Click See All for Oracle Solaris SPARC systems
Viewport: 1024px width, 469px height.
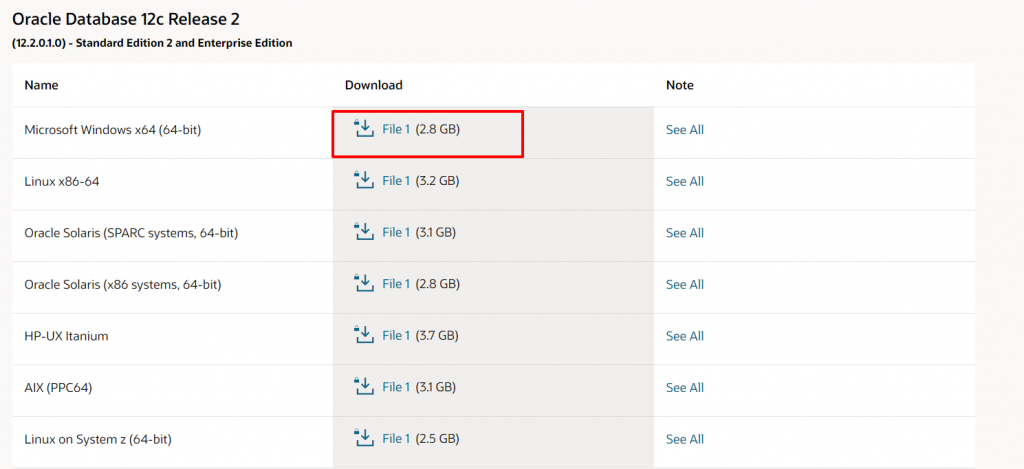click(684, 233)
